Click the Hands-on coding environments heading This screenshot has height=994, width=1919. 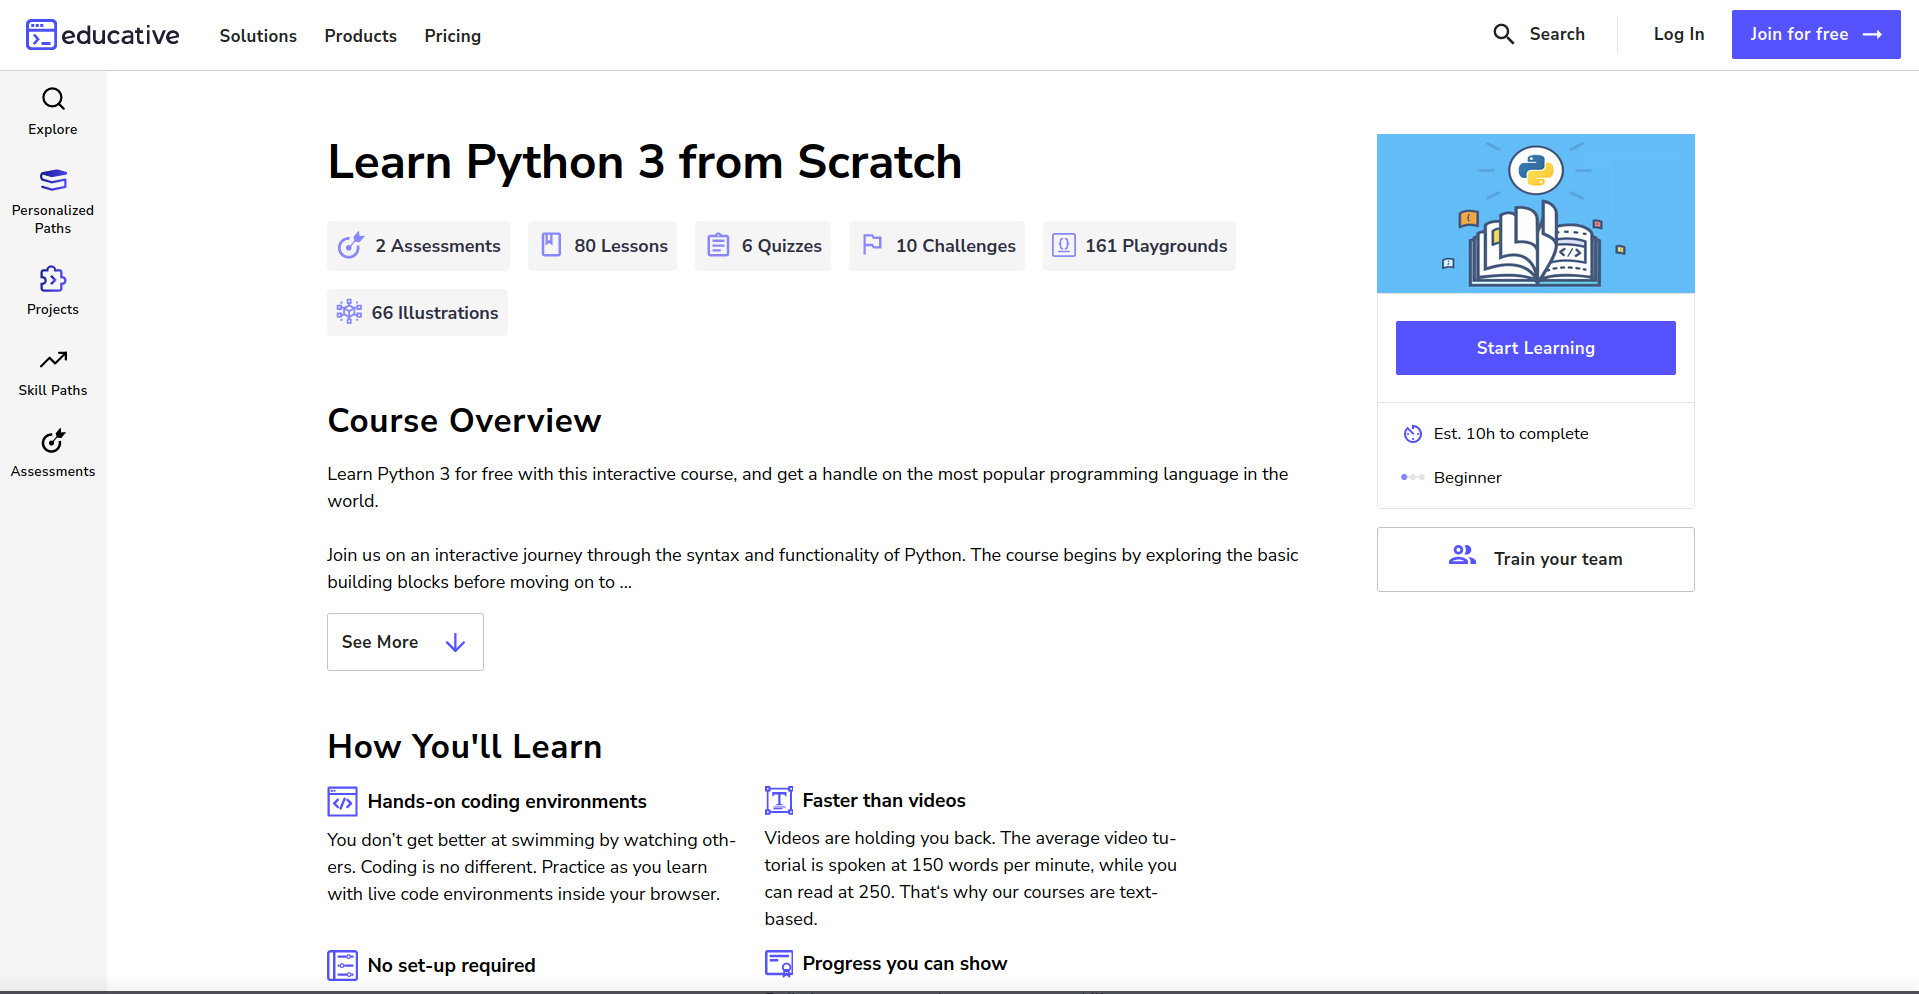click(x=507, y=802)
